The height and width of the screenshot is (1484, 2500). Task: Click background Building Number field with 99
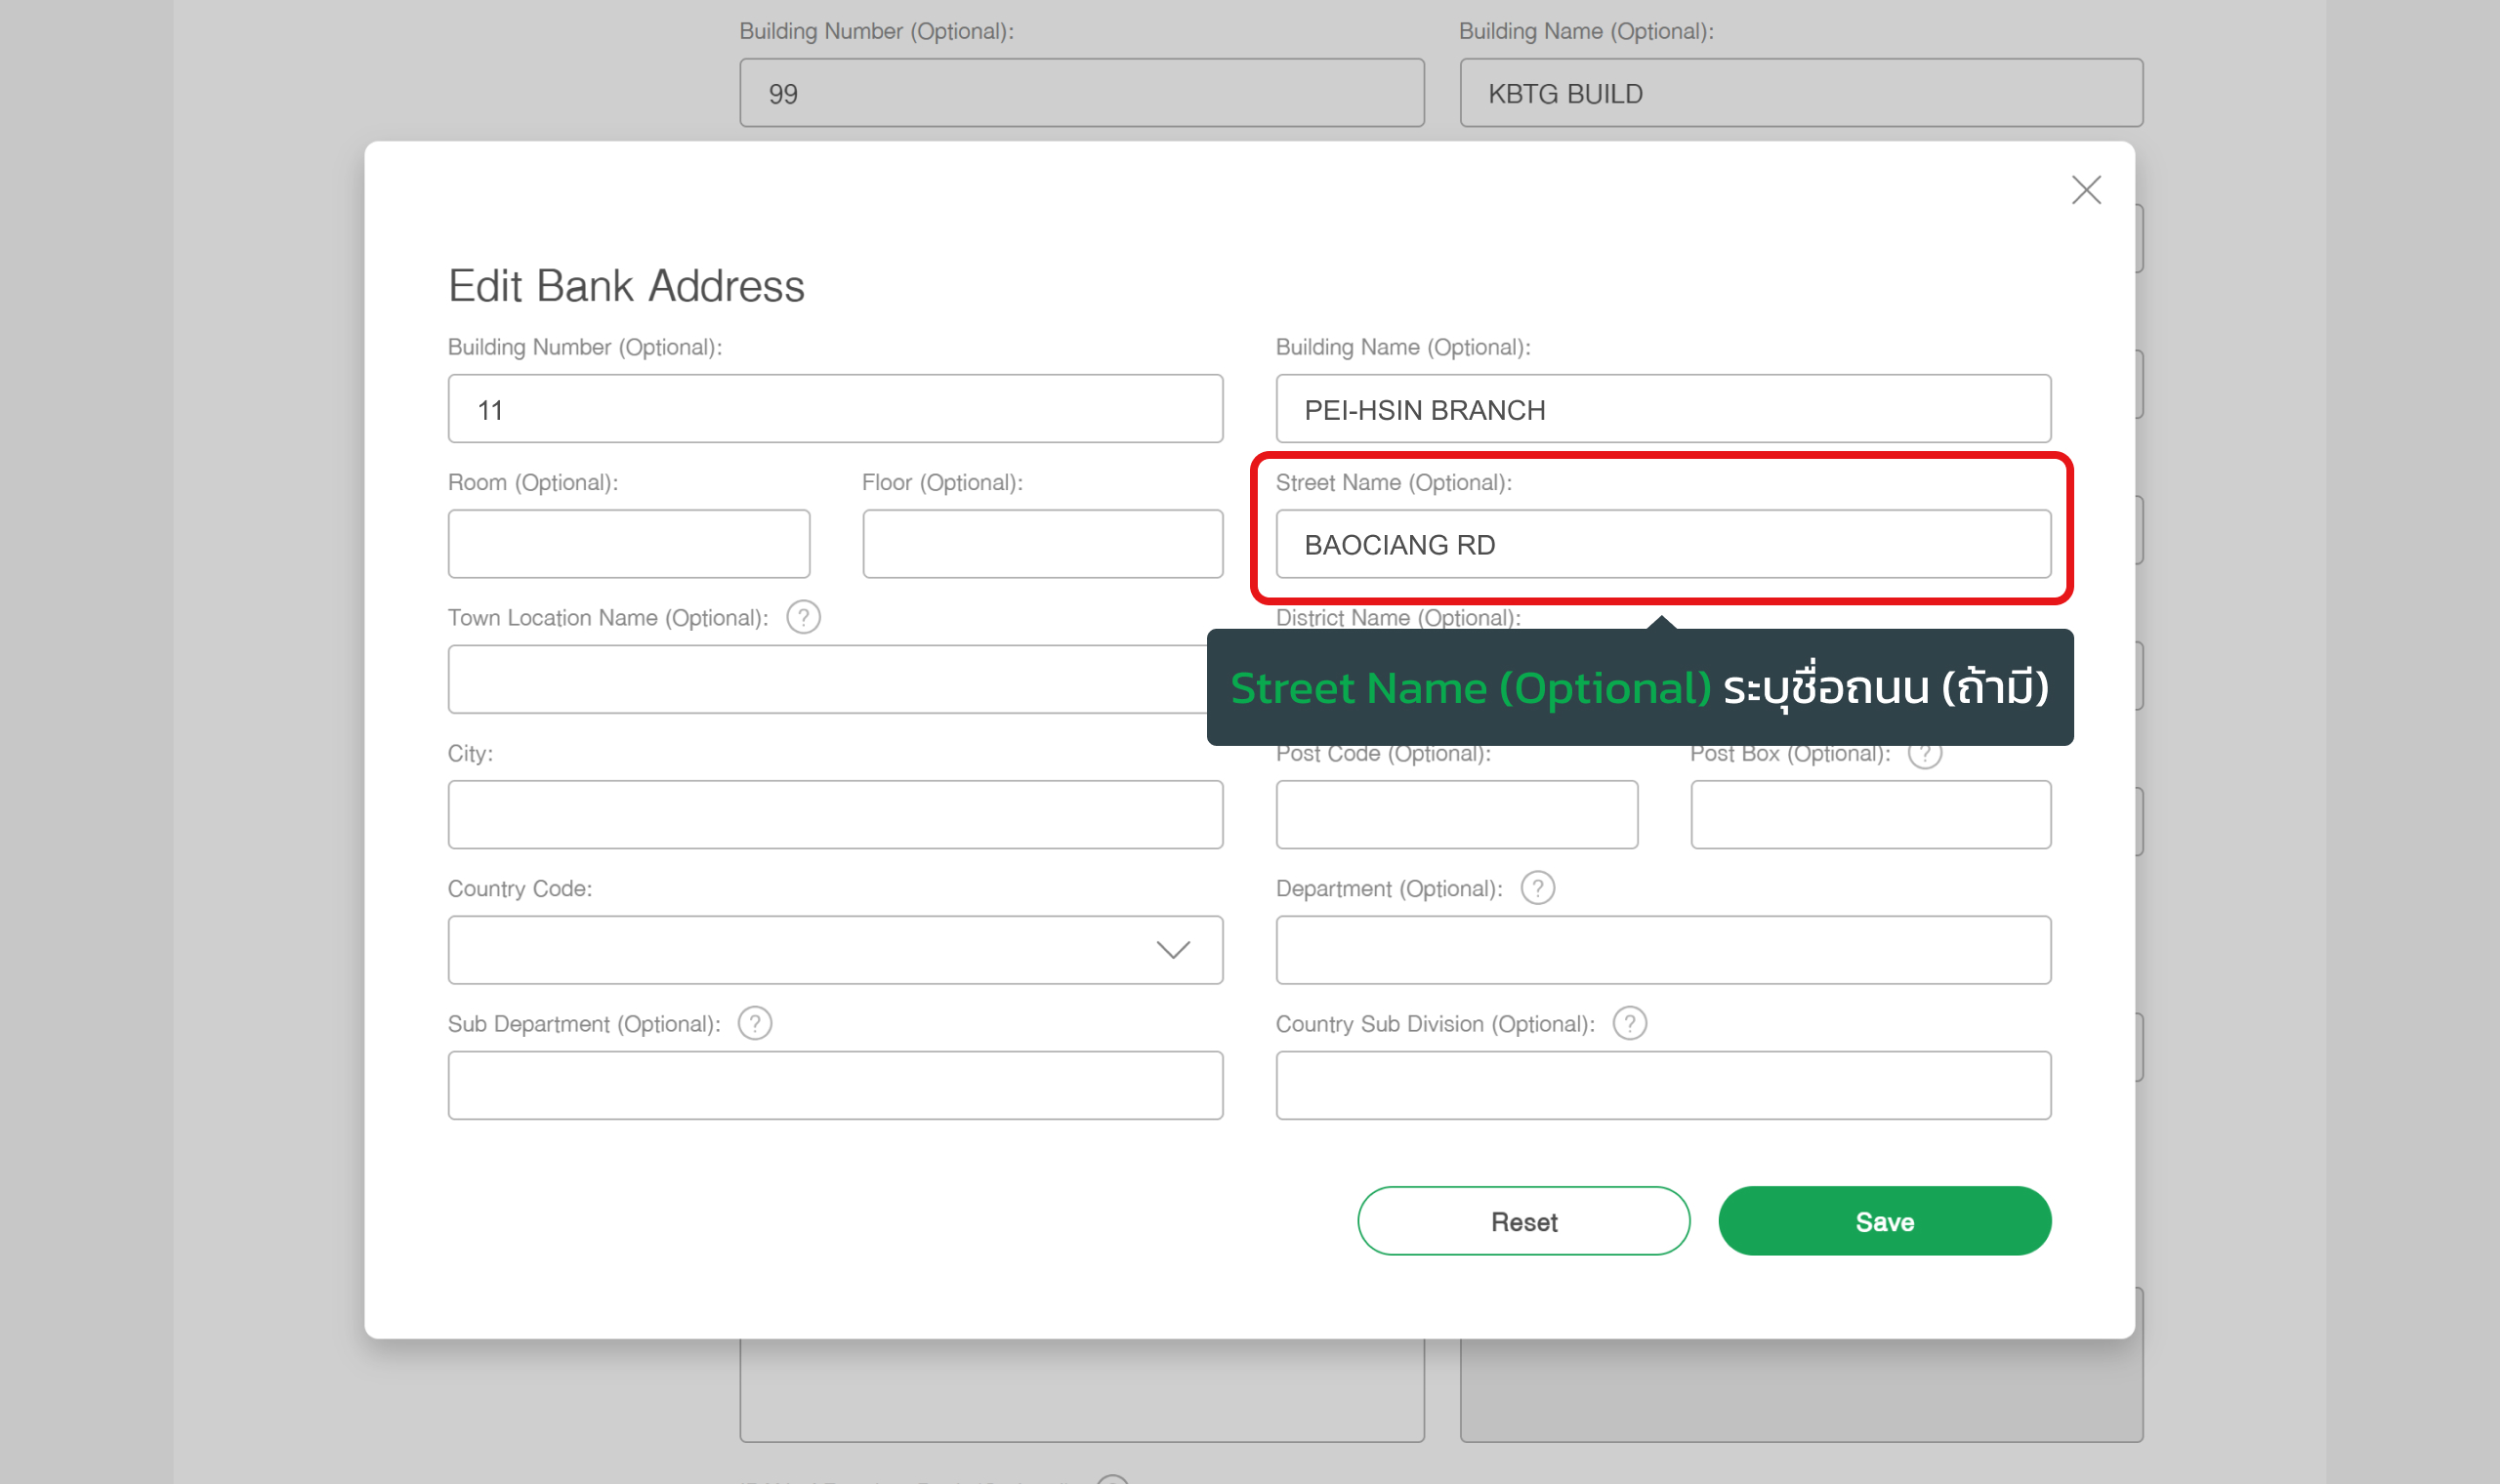tap(1082, 93)
